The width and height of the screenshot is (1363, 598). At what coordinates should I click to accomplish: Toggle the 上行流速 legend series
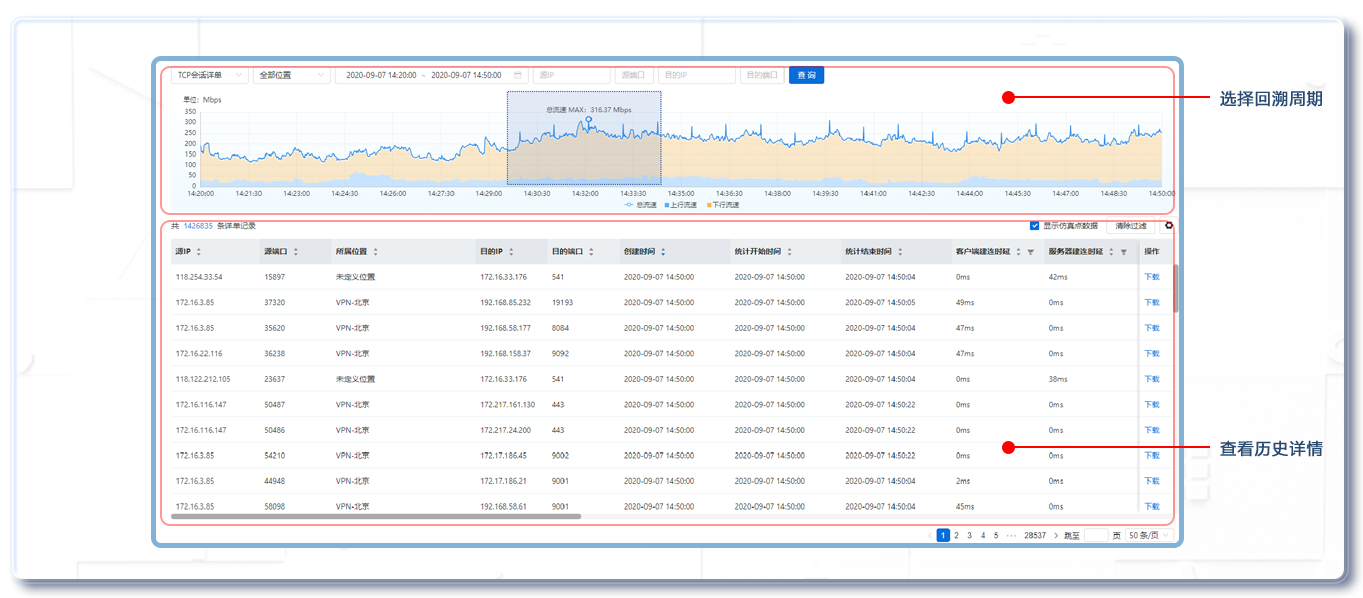point(681,205)
